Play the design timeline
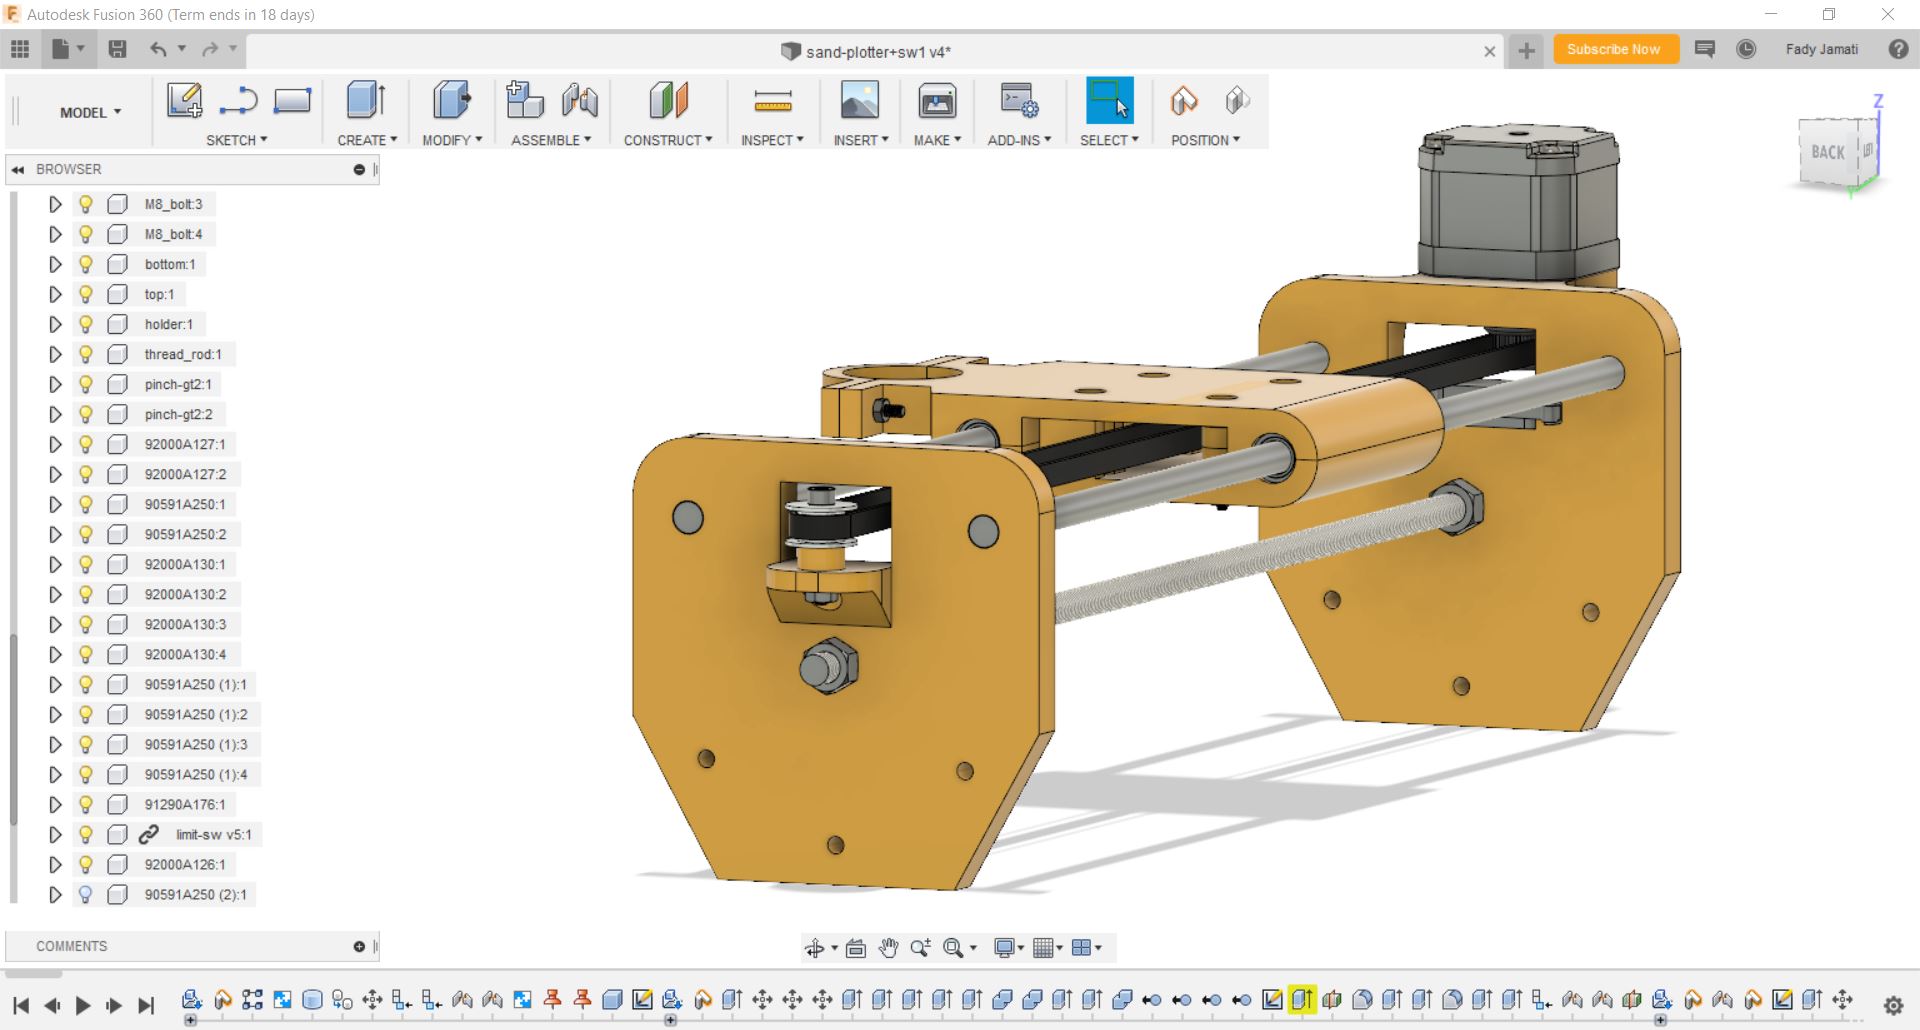Screen dimensions: 1920x1030 tap(83, 1005)
